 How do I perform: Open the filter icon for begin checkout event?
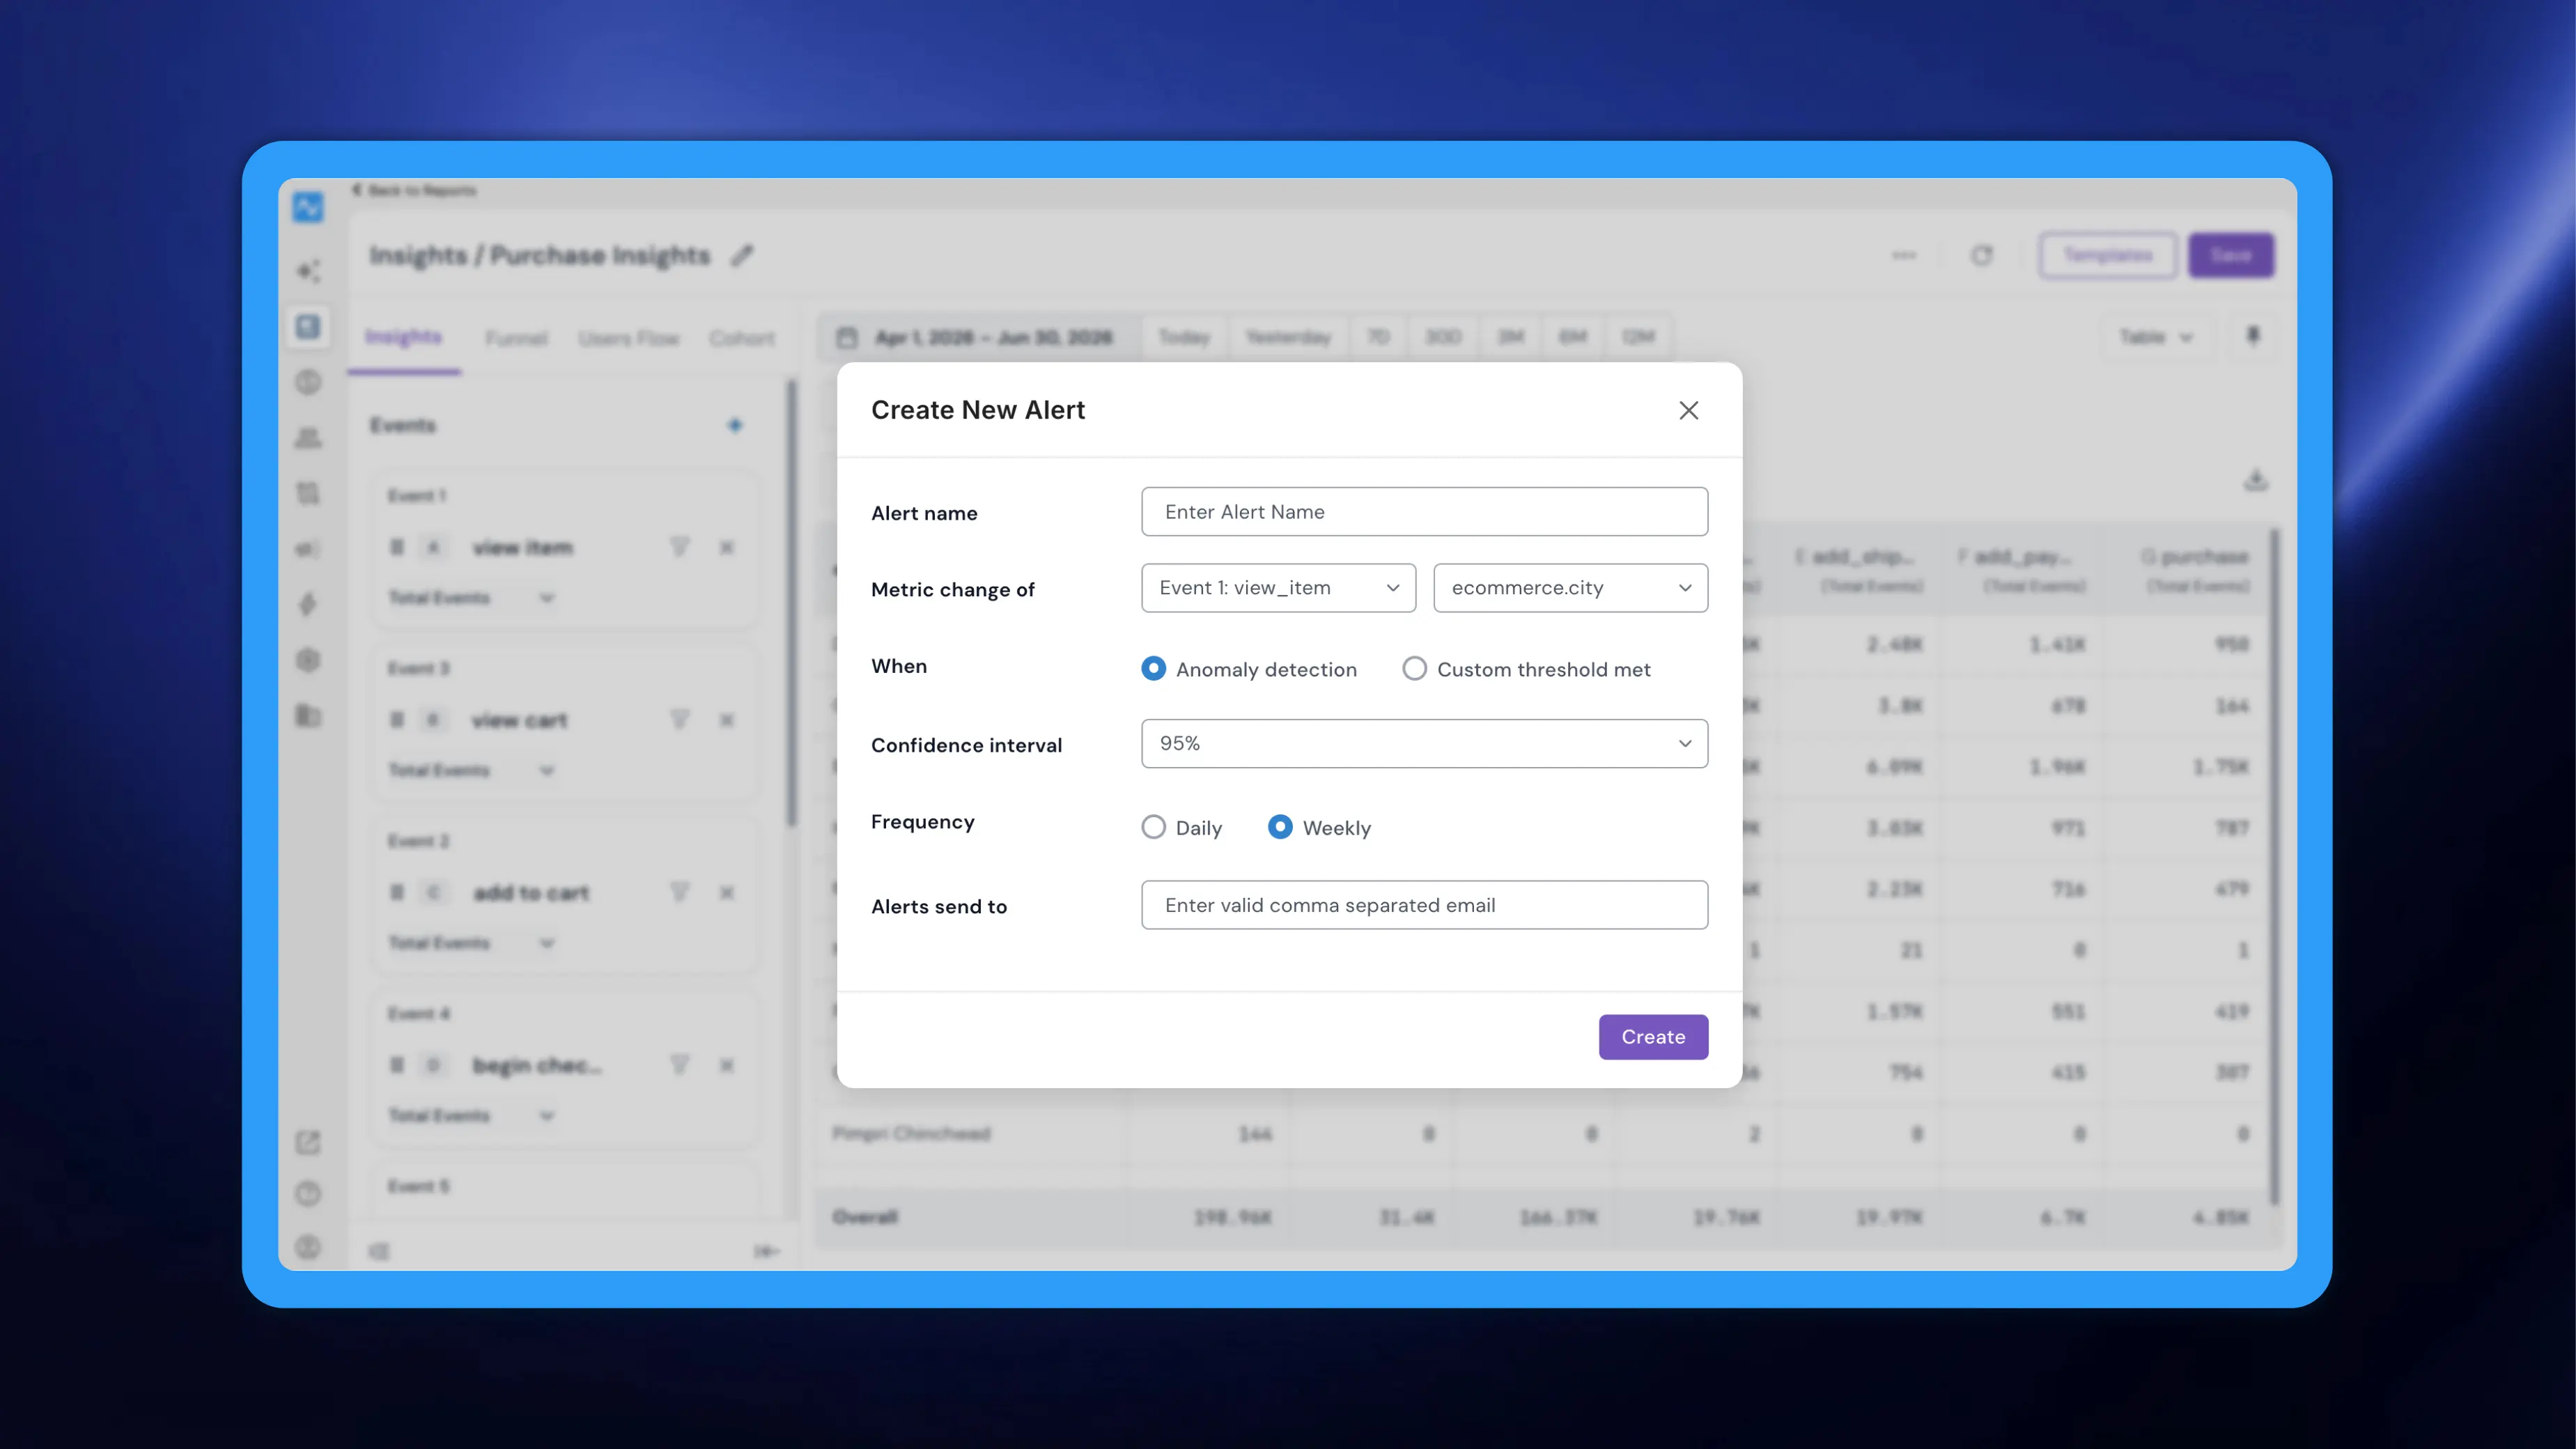click(x=680, y=1065)
